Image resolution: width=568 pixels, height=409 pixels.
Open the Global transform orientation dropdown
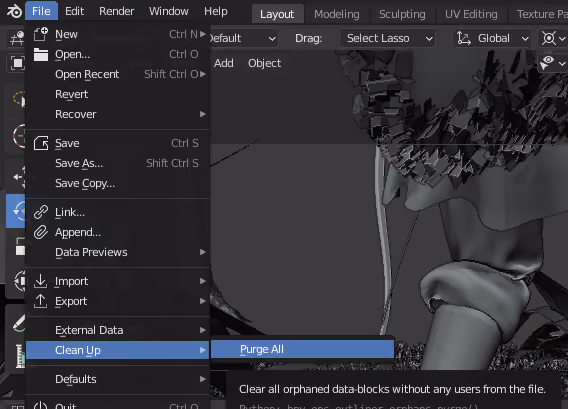point(493,38)
